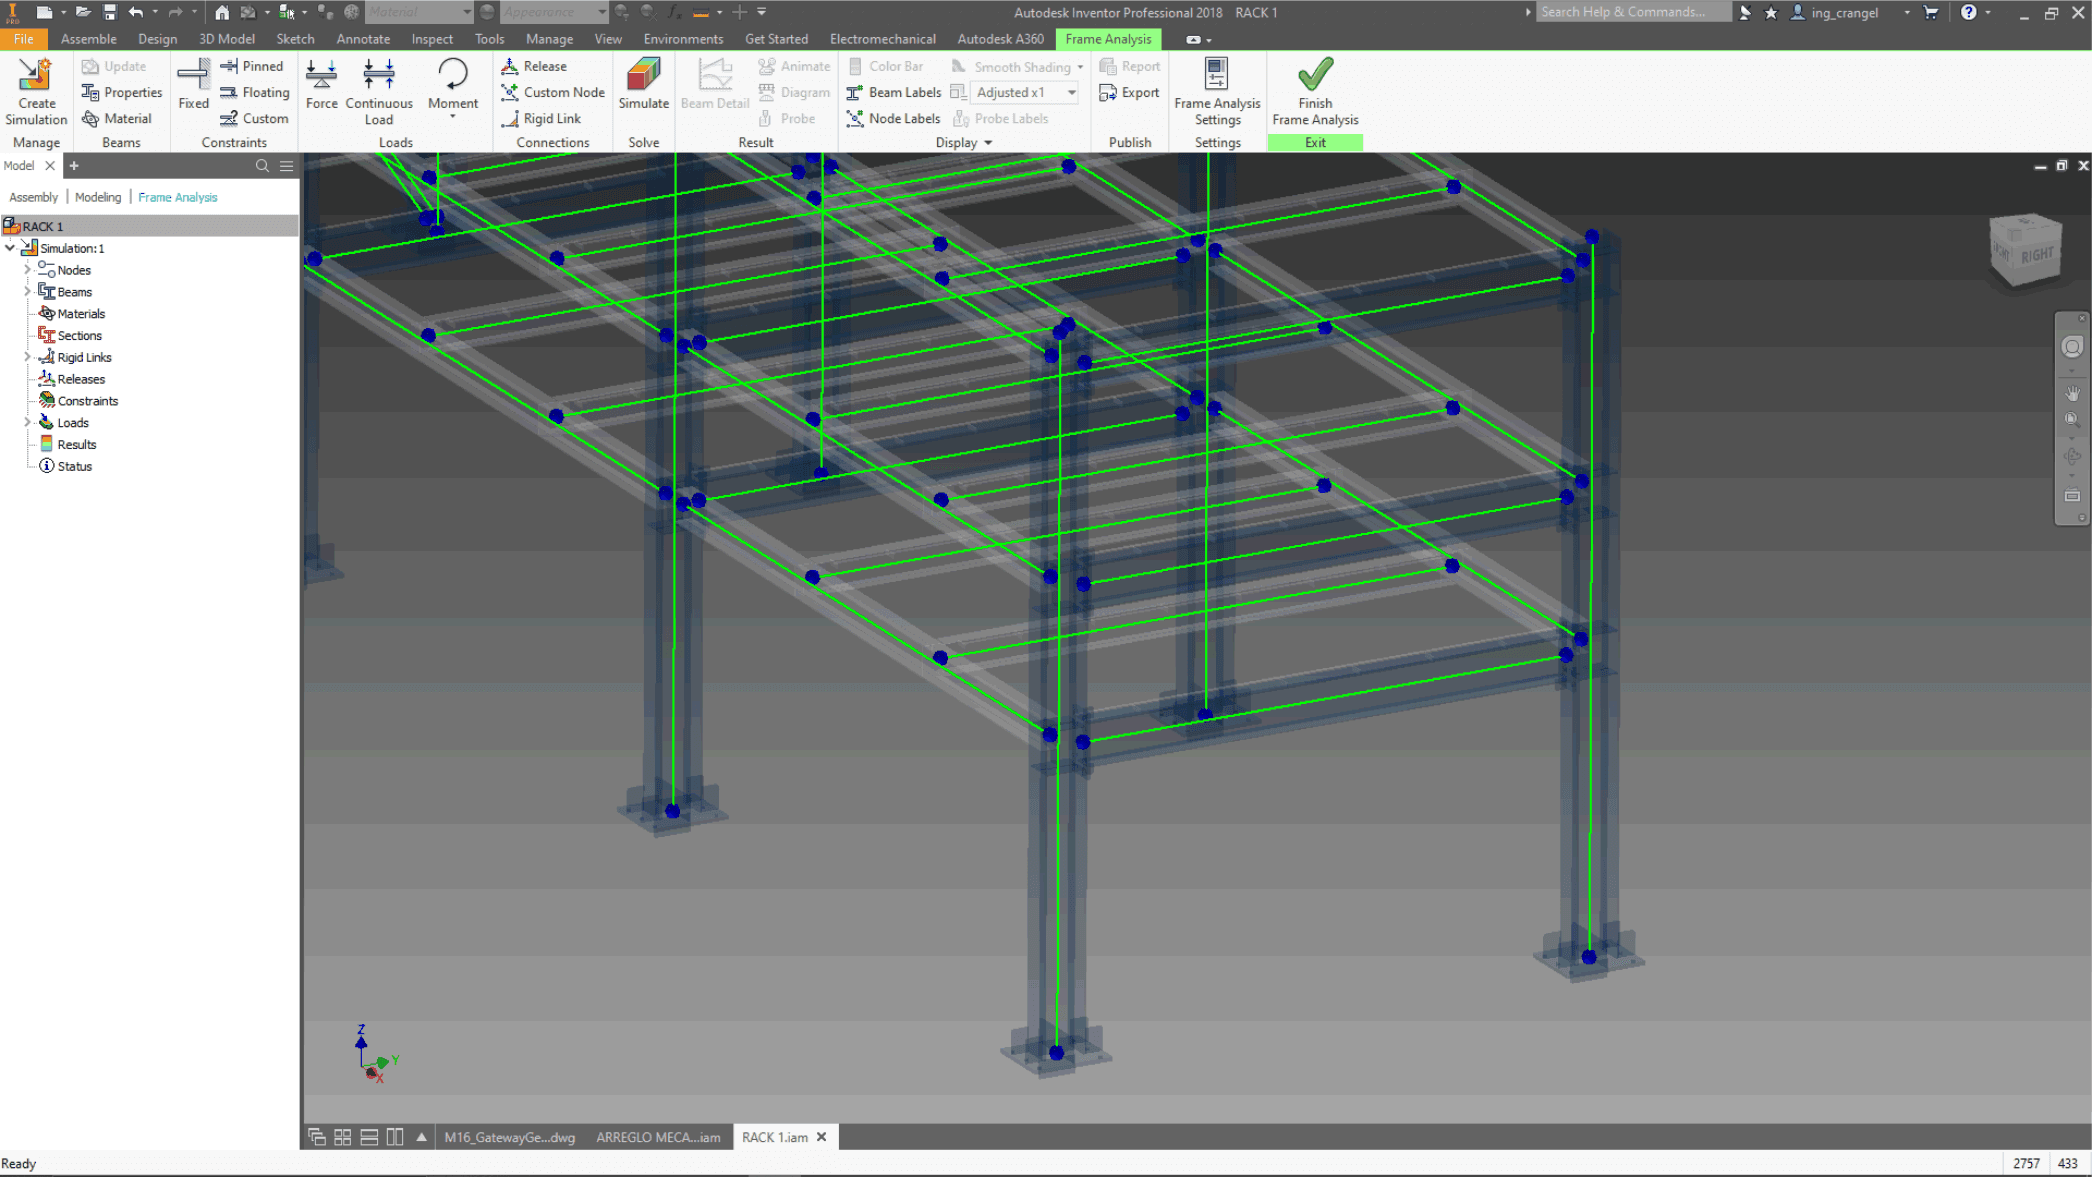Open the model browser hamburger menu
This screenshot has height=1177, width=2092.
[287, 166]
